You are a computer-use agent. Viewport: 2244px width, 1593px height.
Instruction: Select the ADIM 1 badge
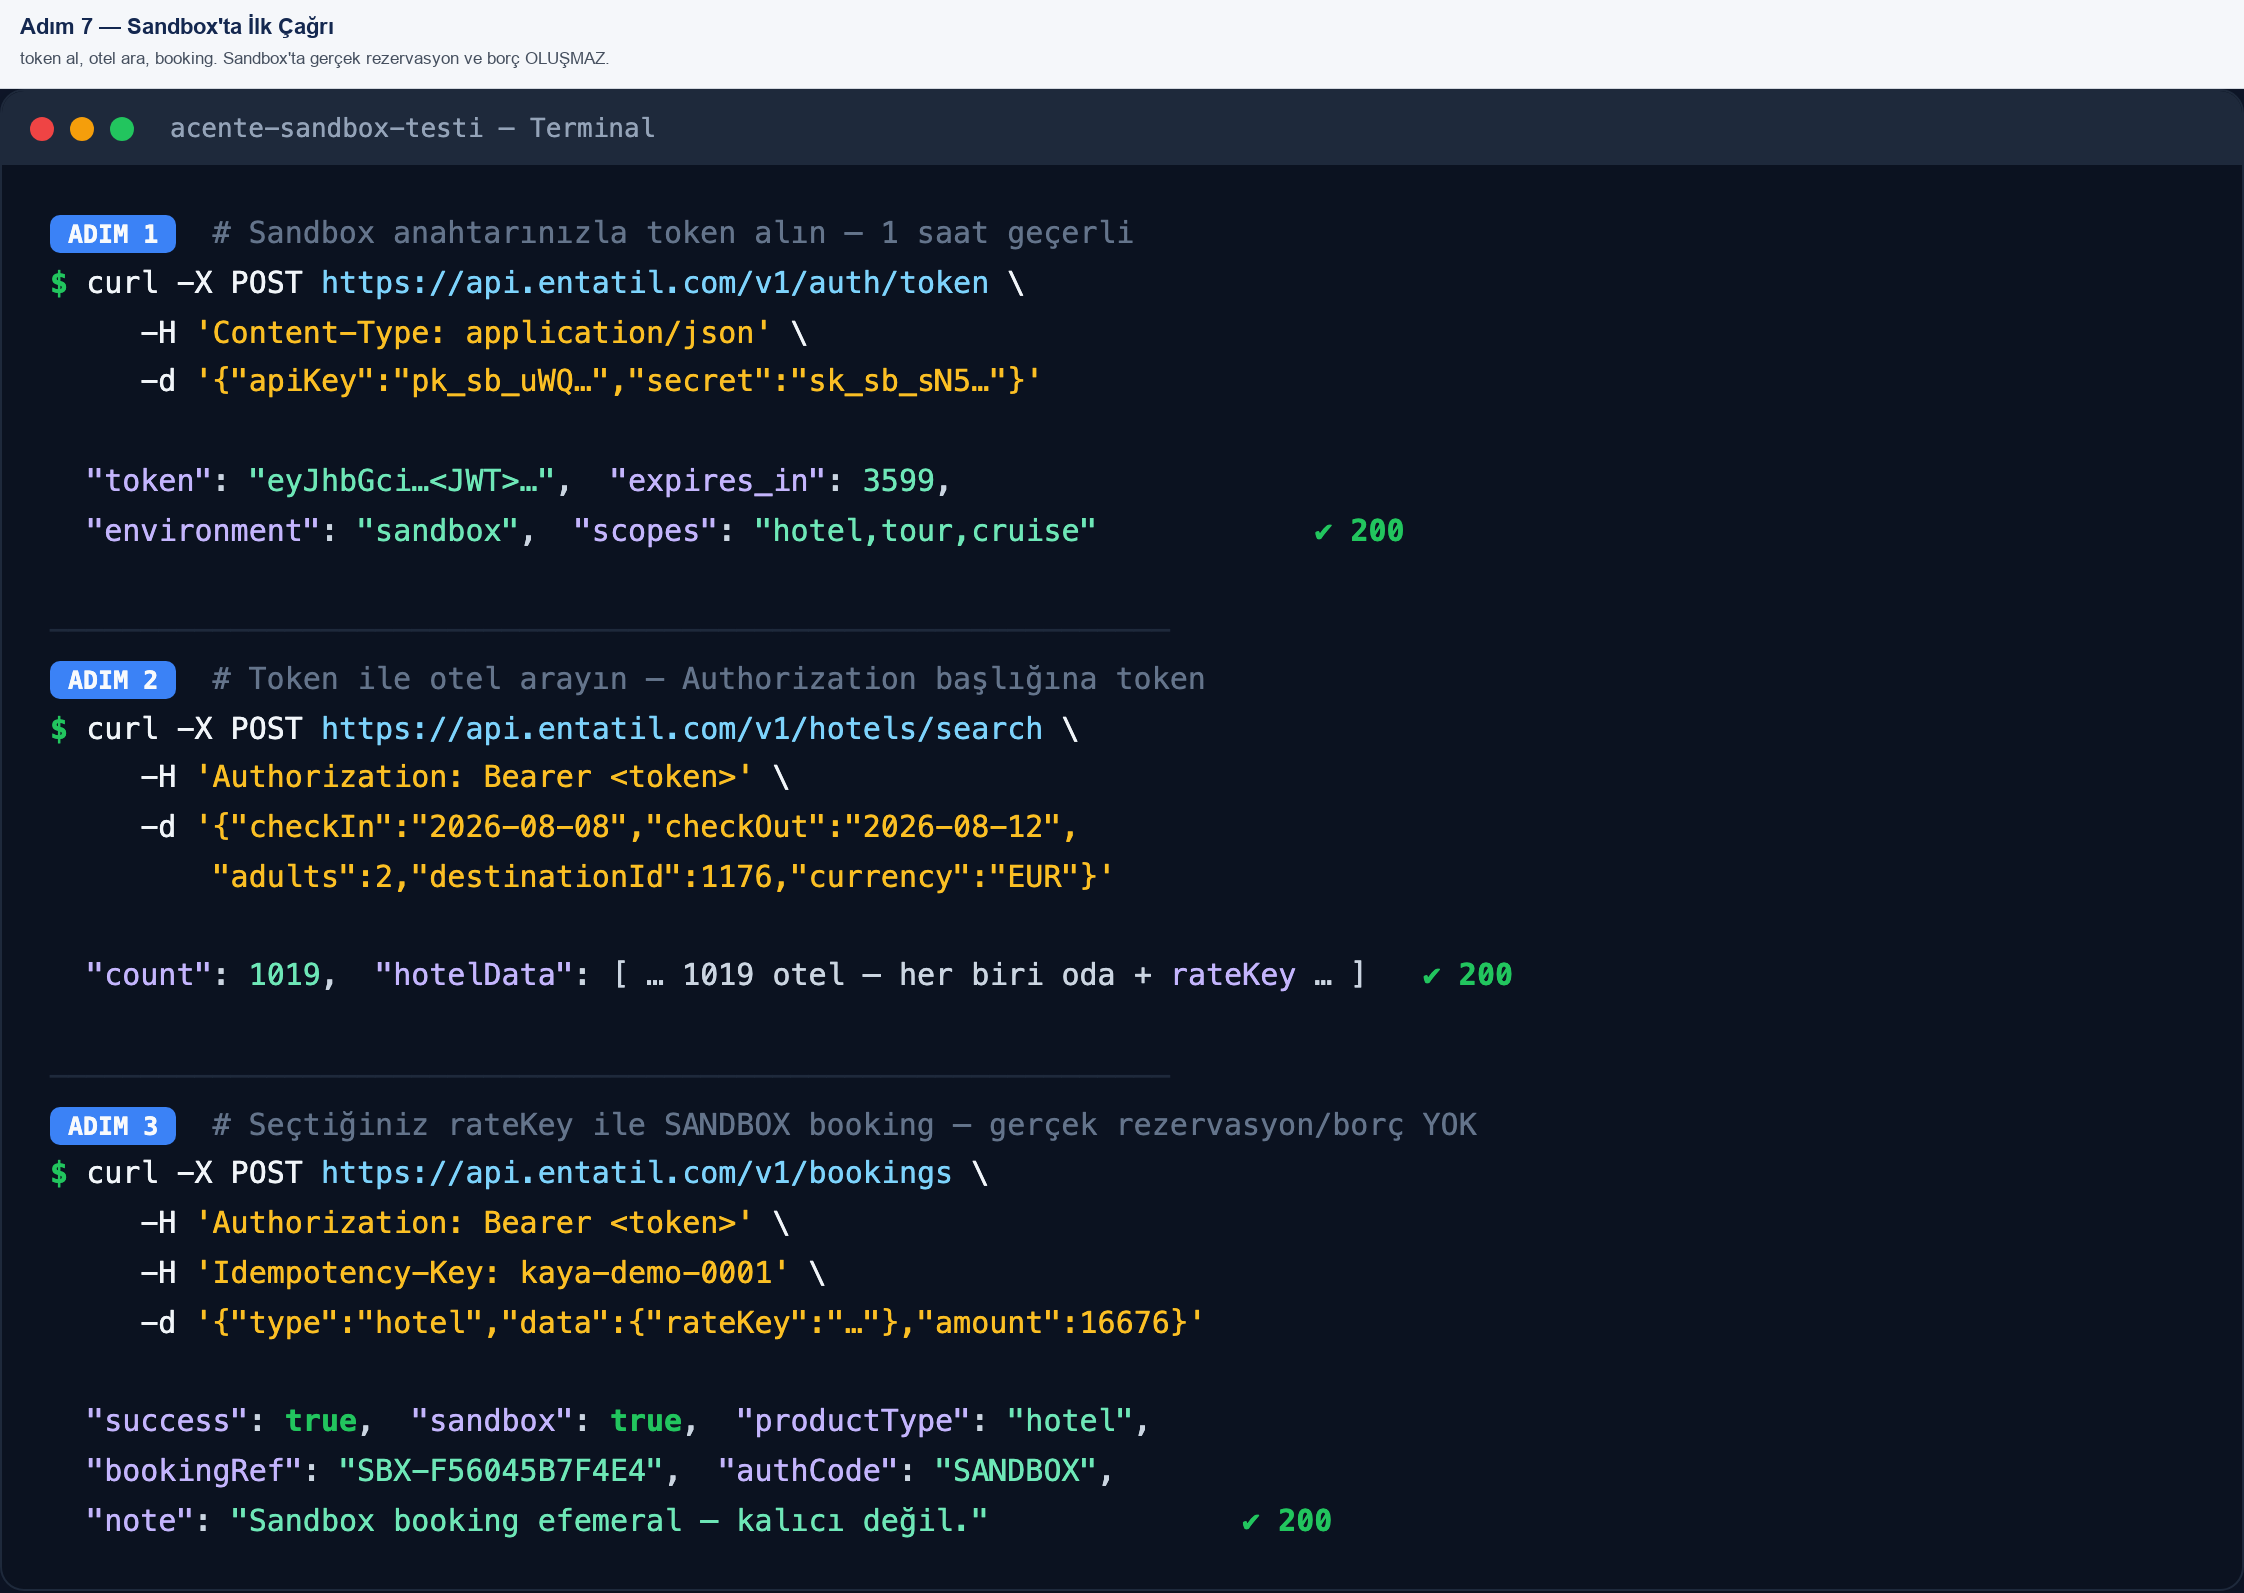(113, 234)
